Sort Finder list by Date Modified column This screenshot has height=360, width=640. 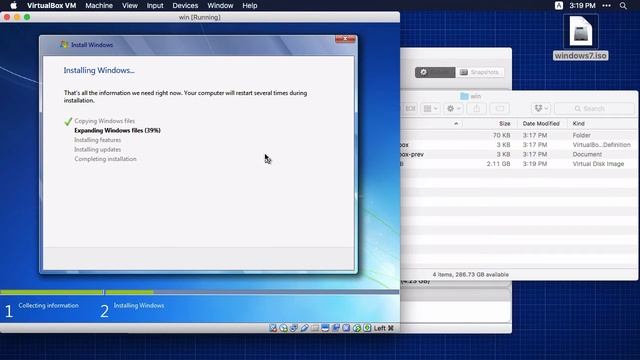[541, 124]
